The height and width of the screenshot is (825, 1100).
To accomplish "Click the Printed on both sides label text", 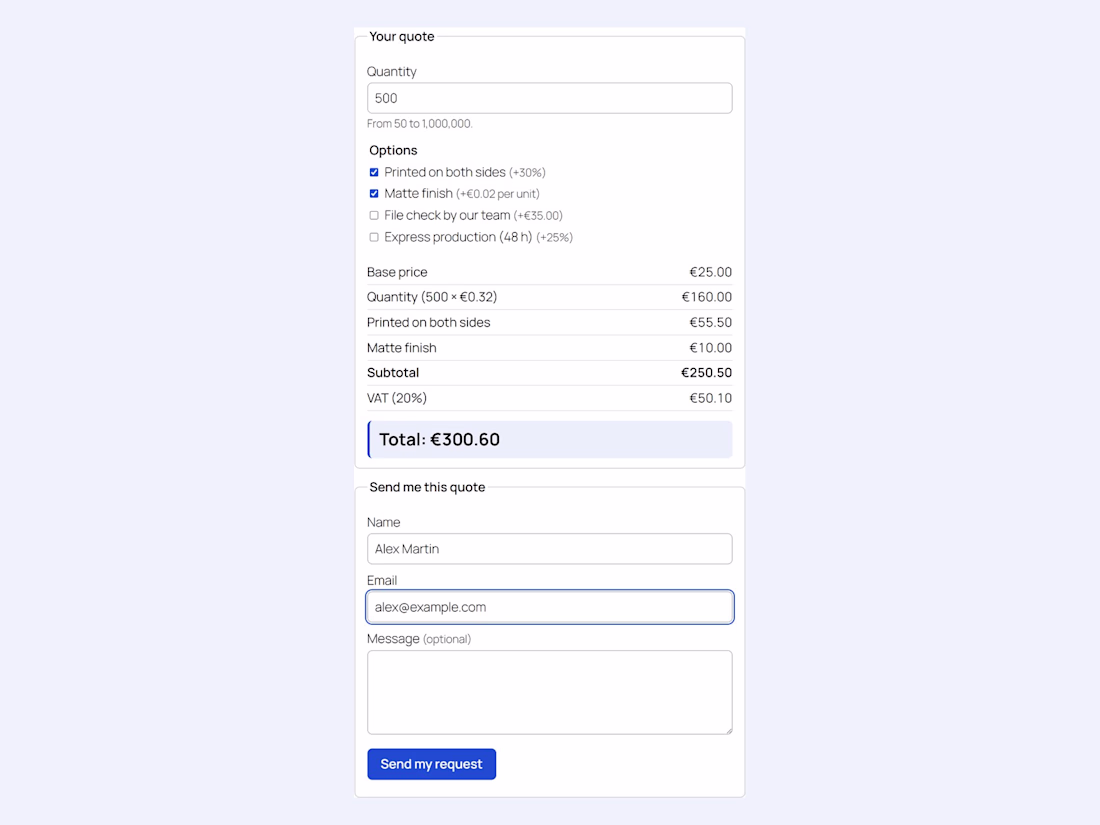I will [x=445, y=173].
